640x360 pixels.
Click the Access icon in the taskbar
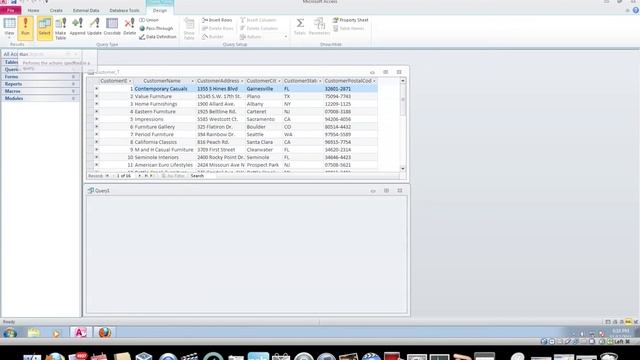pyautogui.click(x=80, y=333)
